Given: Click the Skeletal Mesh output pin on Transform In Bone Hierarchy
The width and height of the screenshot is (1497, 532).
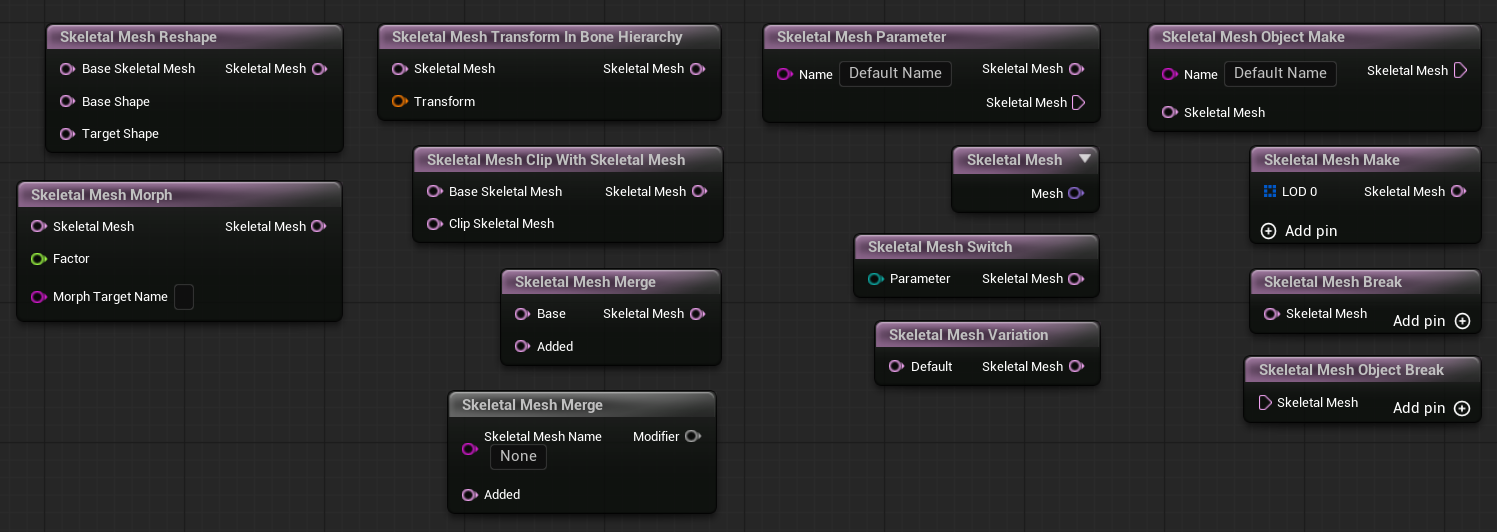Looking at the screenshot, I should [697, 69].
